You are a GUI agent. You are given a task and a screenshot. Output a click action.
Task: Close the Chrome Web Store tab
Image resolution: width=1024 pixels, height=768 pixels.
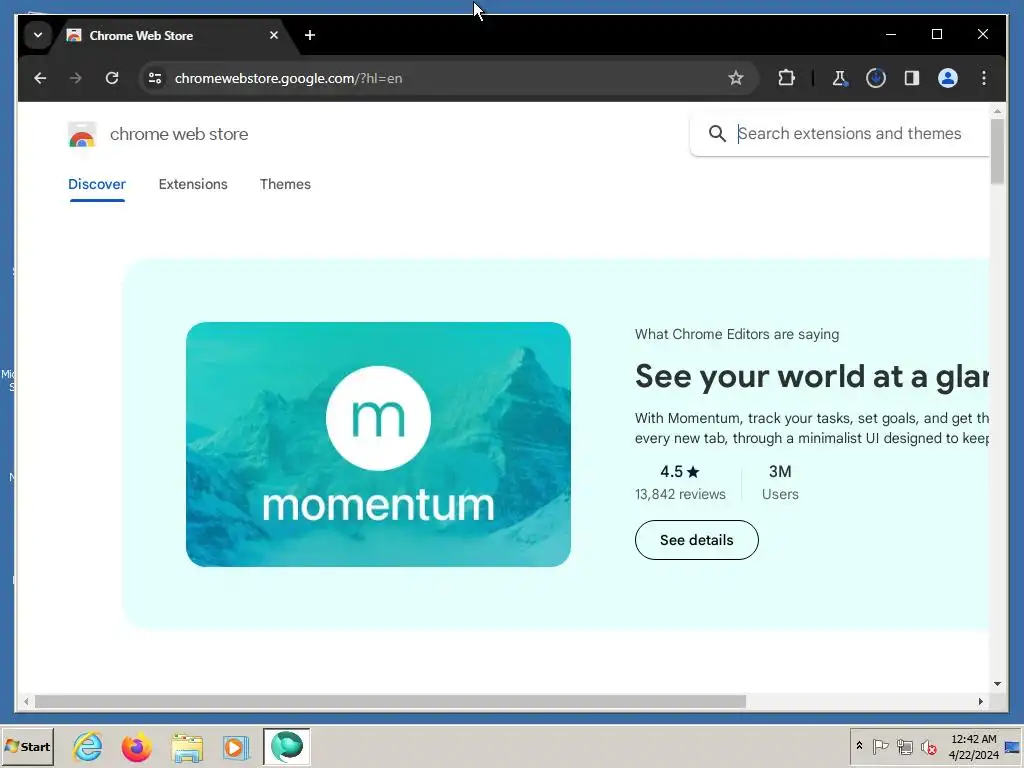pyautogui.click(x=274, y=35)
